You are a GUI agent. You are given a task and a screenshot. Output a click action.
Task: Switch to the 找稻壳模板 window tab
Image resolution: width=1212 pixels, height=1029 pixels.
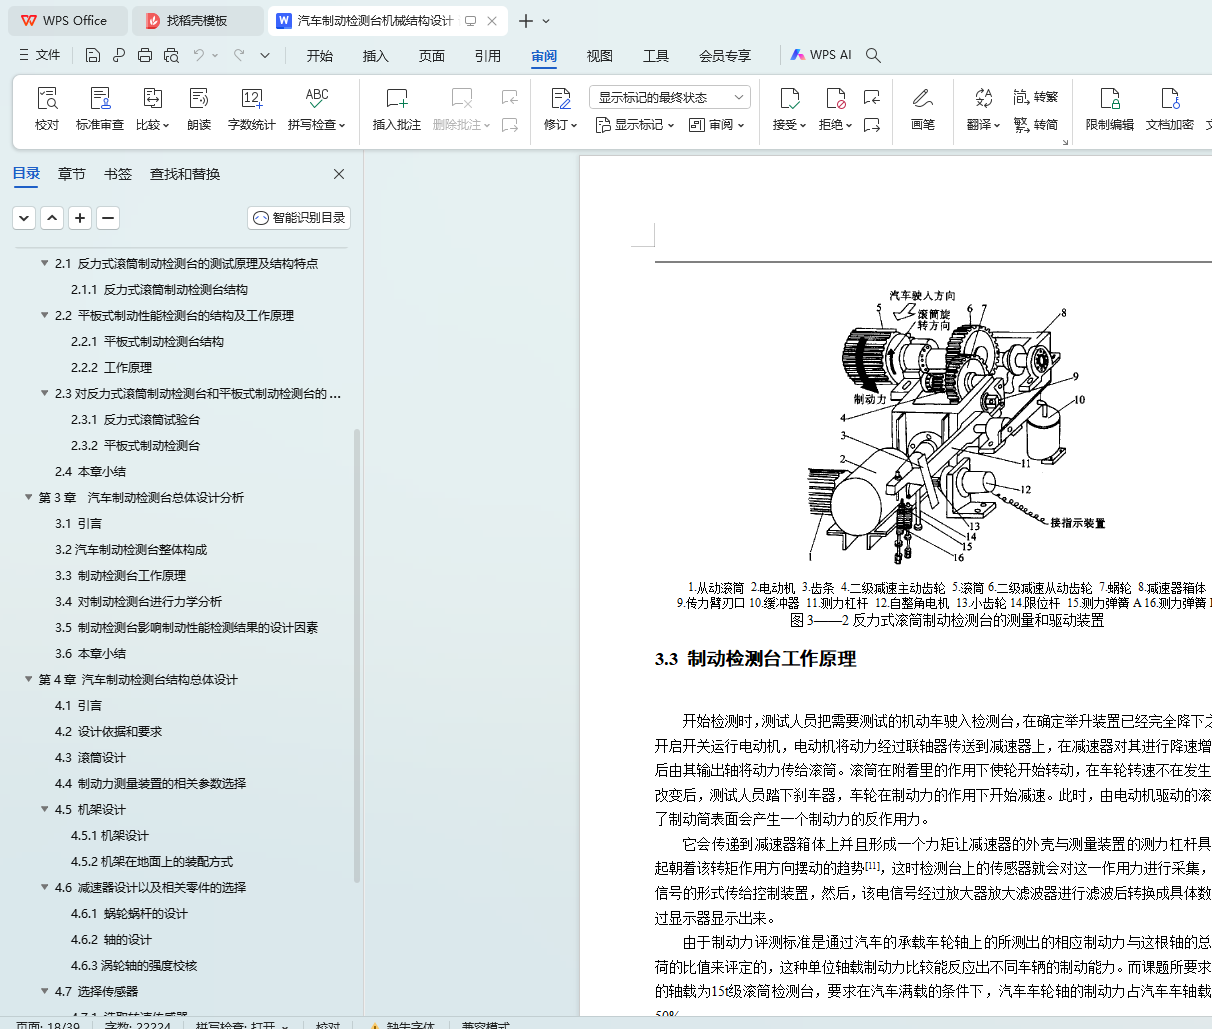click(198, 21)
